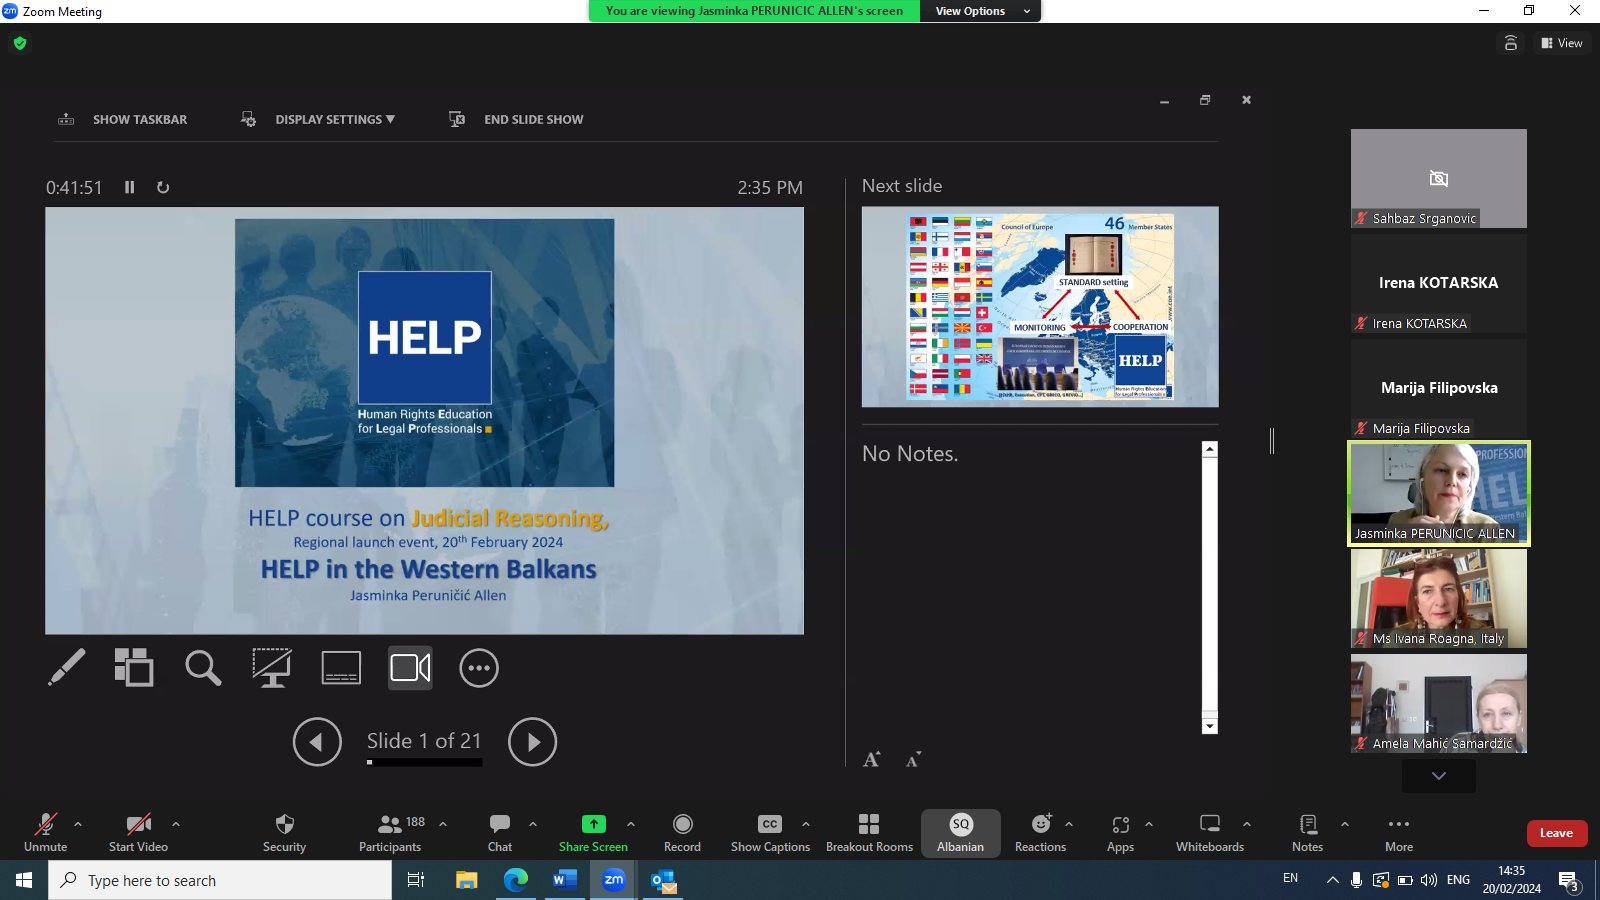Expand Whiteboards options arrow
The height and width of the screenshot is (900, 1600).
pos(1247,824)
